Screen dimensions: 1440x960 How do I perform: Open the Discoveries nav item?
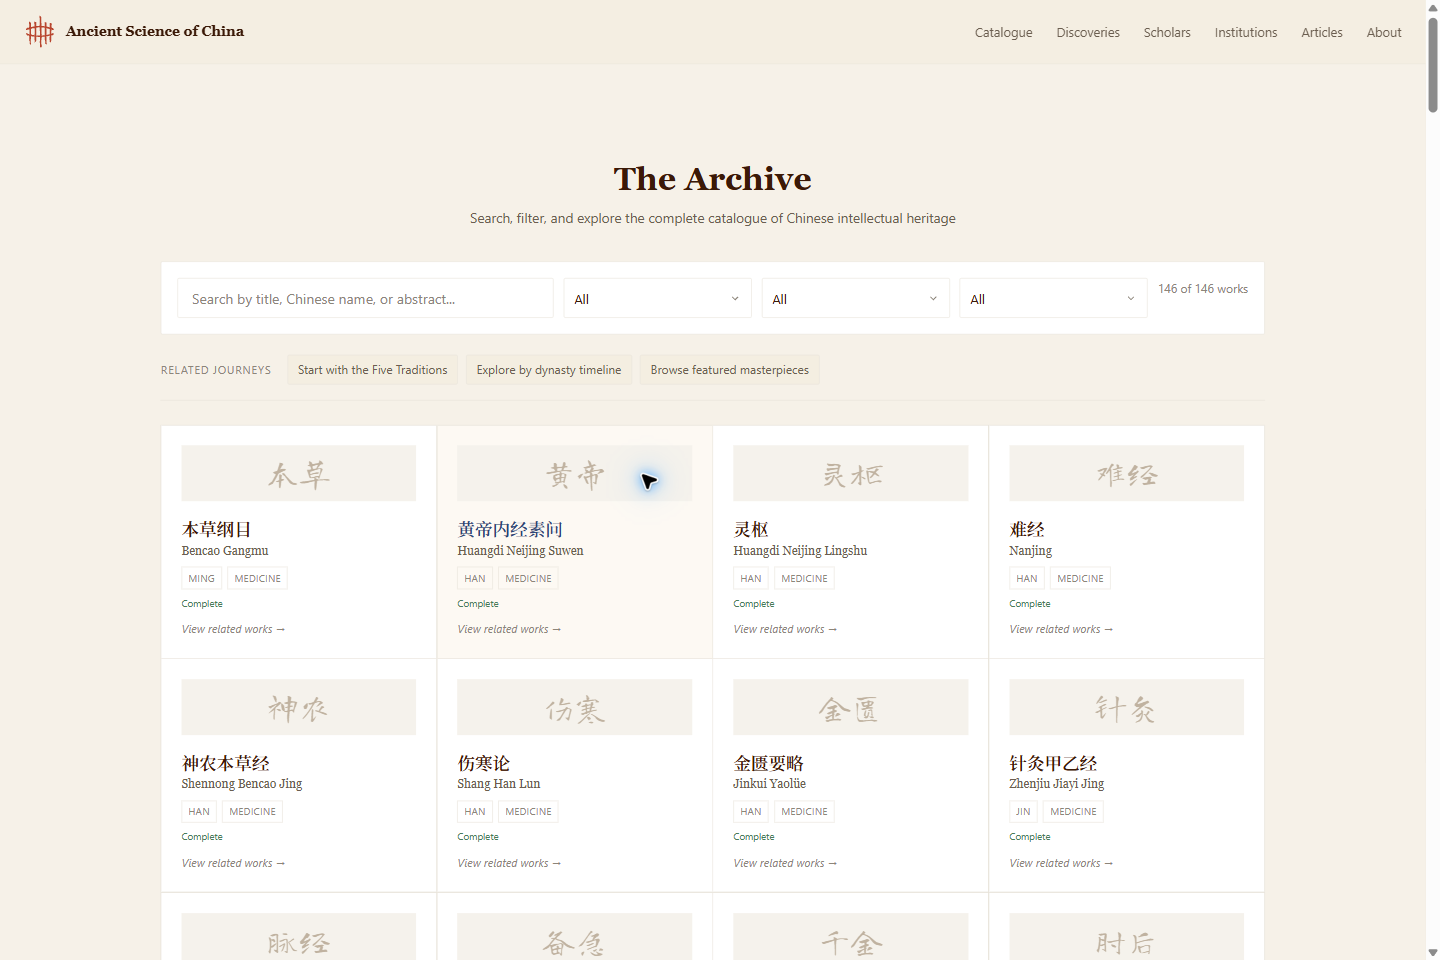click(x=1088, y=33)
